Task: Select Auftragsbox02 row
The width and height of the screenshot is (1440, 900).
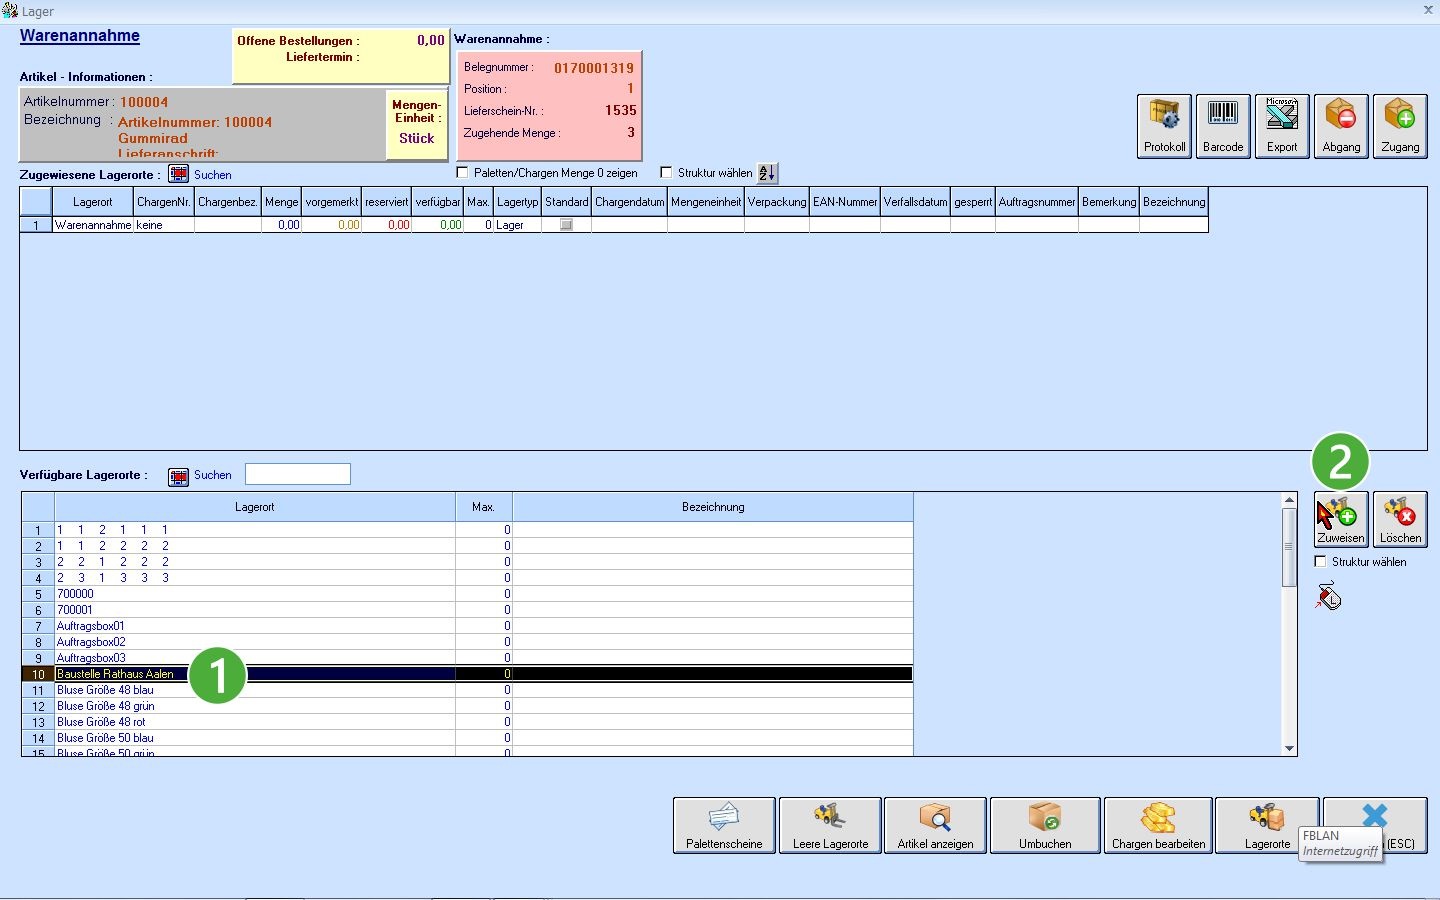Action: tap(467, 642)
